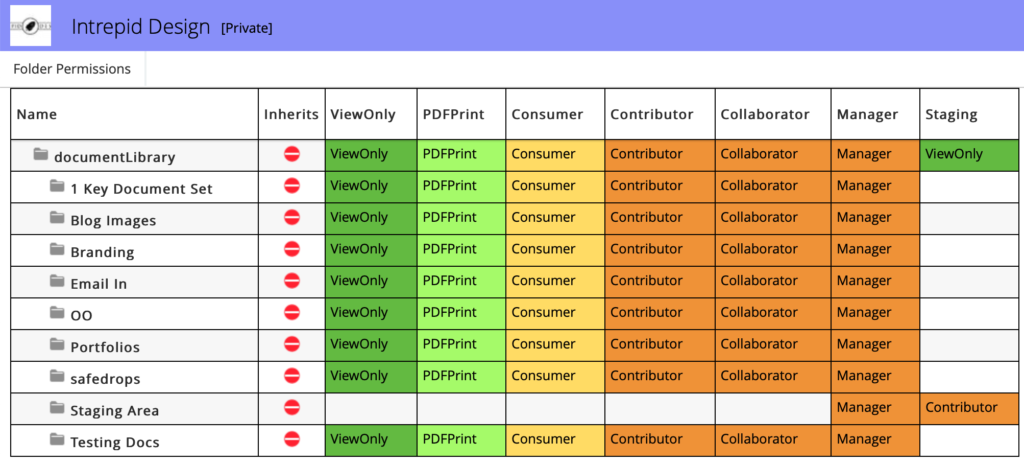Click the Portfolios folder icon
Screen dimensions: 1024x464
[x=57, y=346]
